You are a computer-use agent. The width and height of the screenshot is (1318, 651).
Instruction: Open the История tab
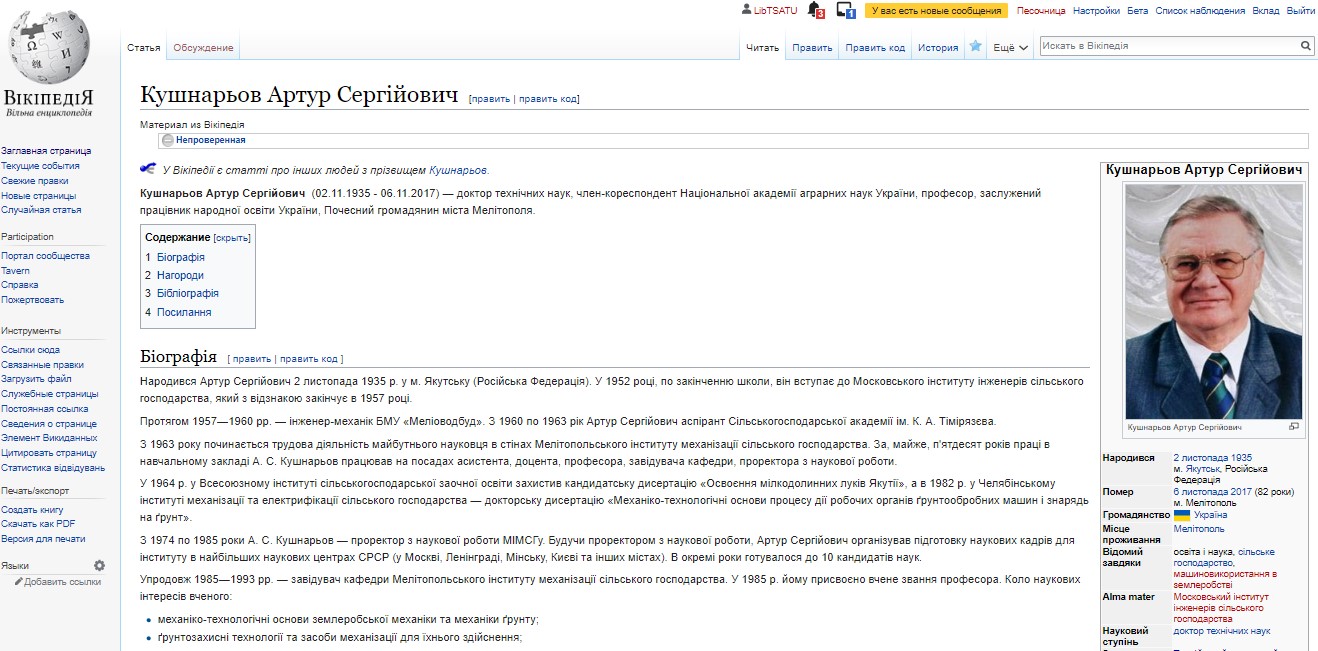938,48
